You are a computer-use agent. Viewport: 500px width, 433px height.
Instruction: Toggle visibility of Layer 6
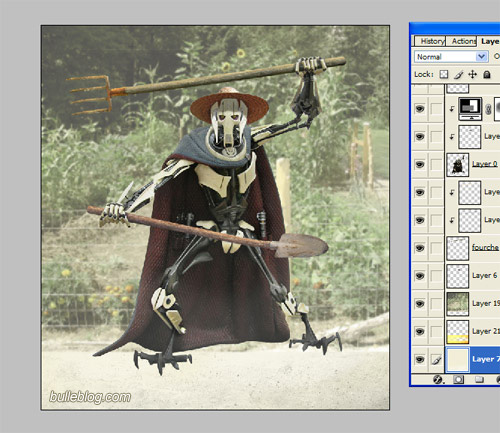click(420, 276)
